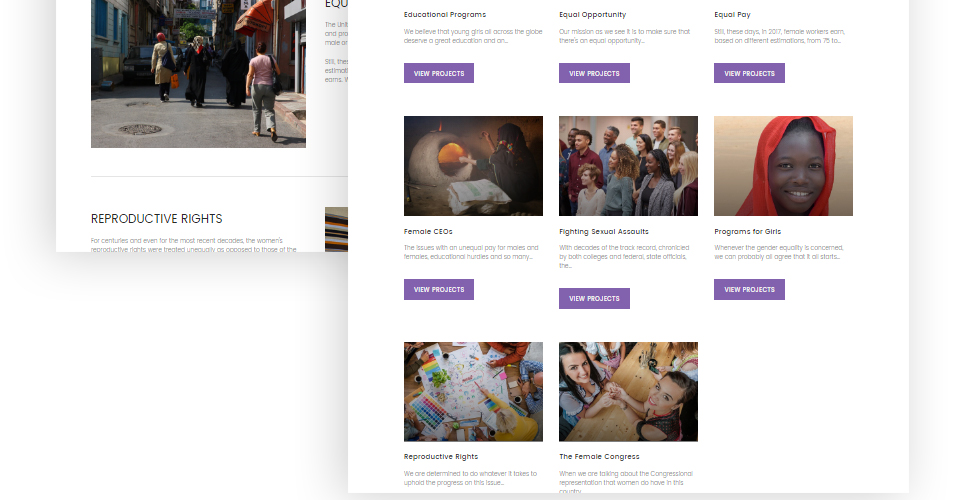
Task: Click the Equal Opportunity title
Action: tap(593, 15)
